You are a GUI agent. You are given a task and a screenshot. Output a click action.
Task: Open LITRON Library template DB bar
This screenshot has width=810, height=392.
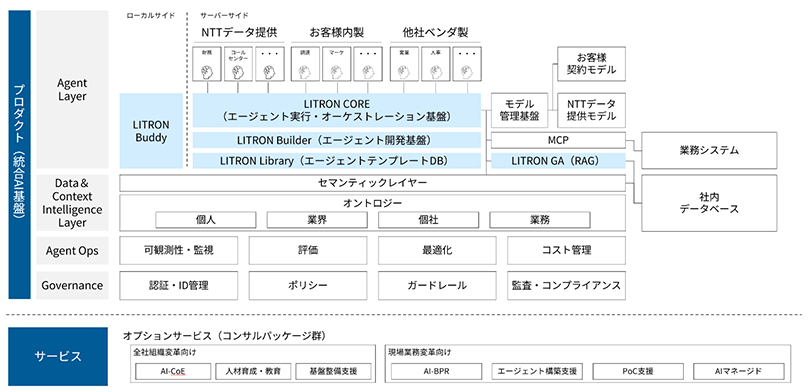click(x=337, y=161)
